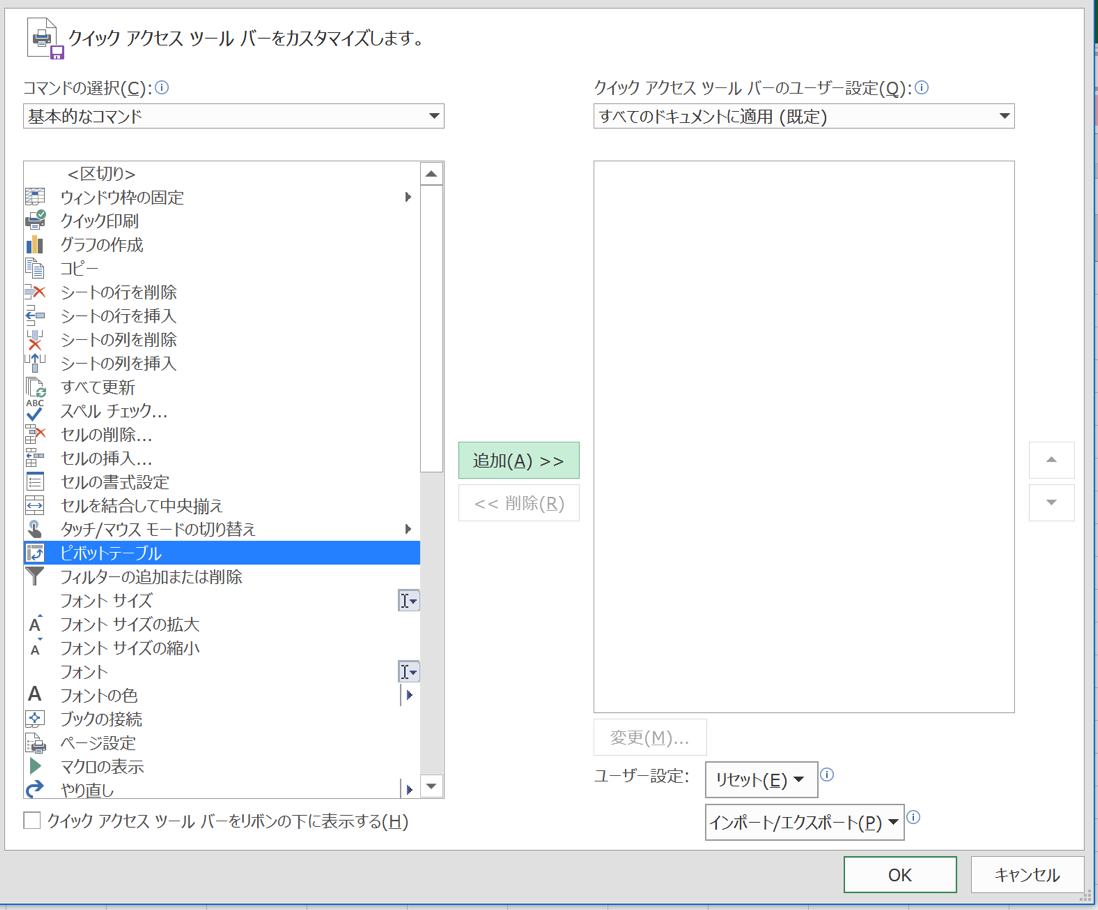Select the セルの挿入 icon
Image resolution: width=1098 pixels, height=910 pixels.
pyautogui.click(x=35, y=458)
